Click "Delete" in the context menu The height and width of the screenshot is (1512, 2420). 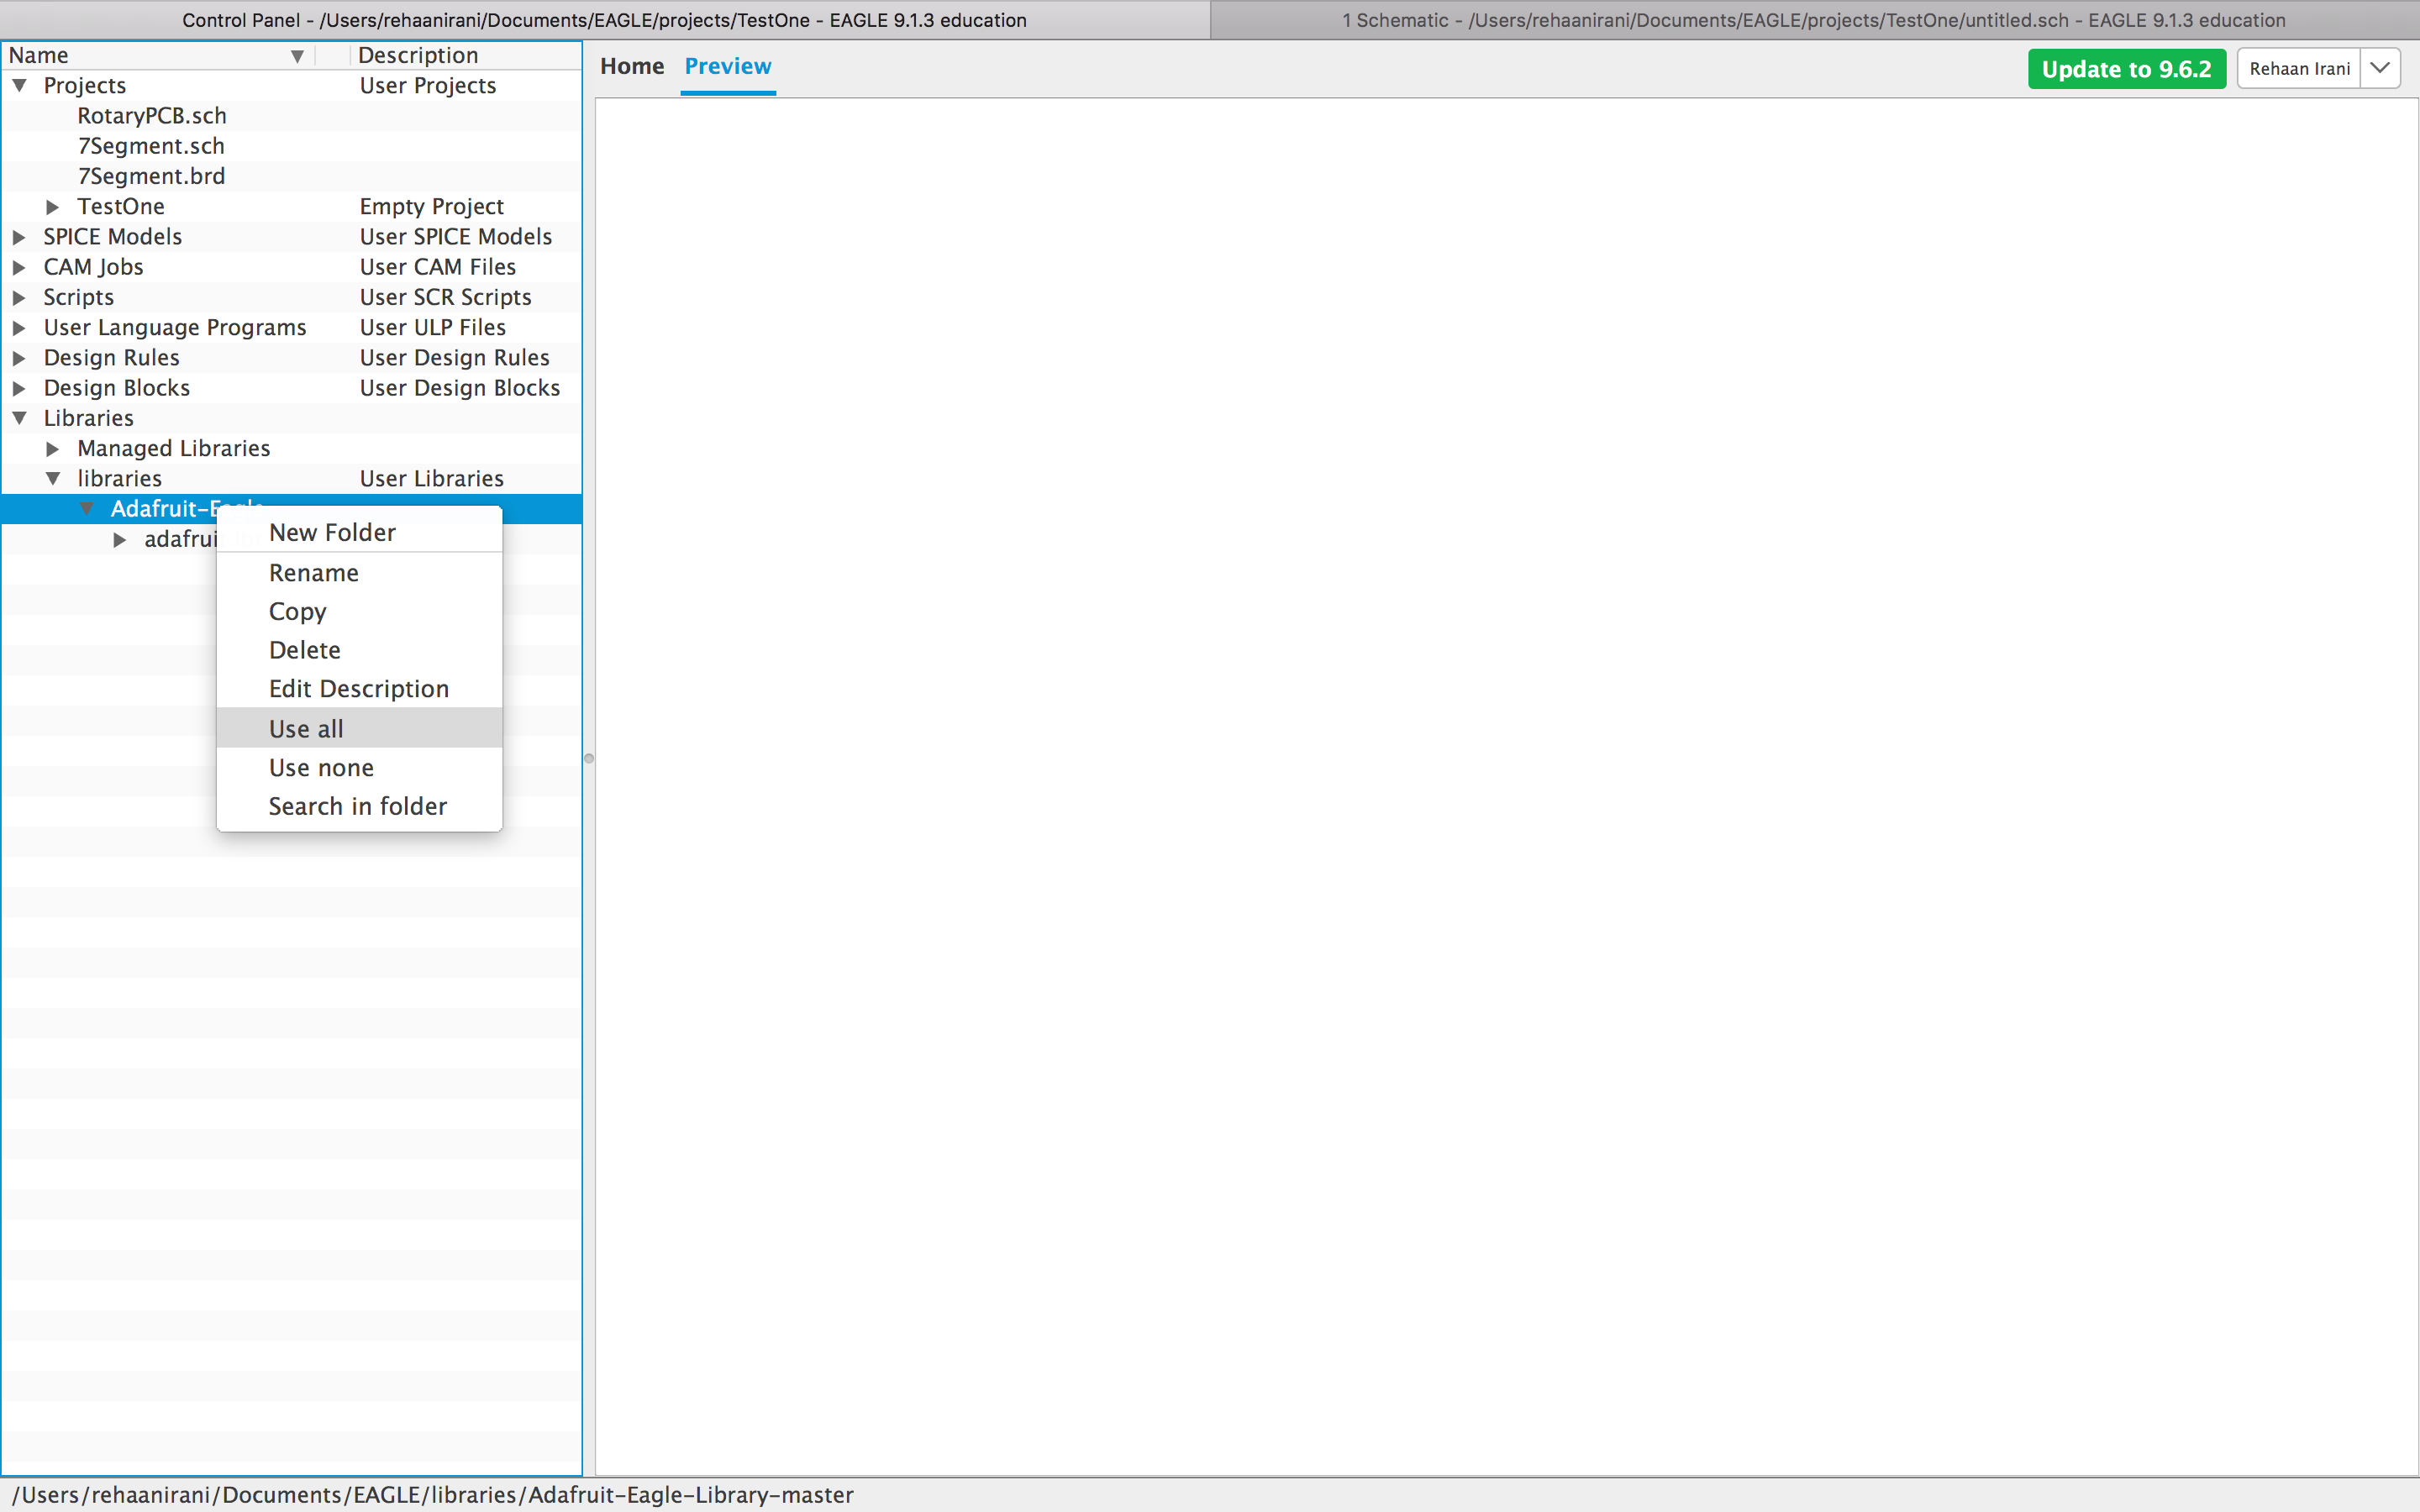(304, 650)
